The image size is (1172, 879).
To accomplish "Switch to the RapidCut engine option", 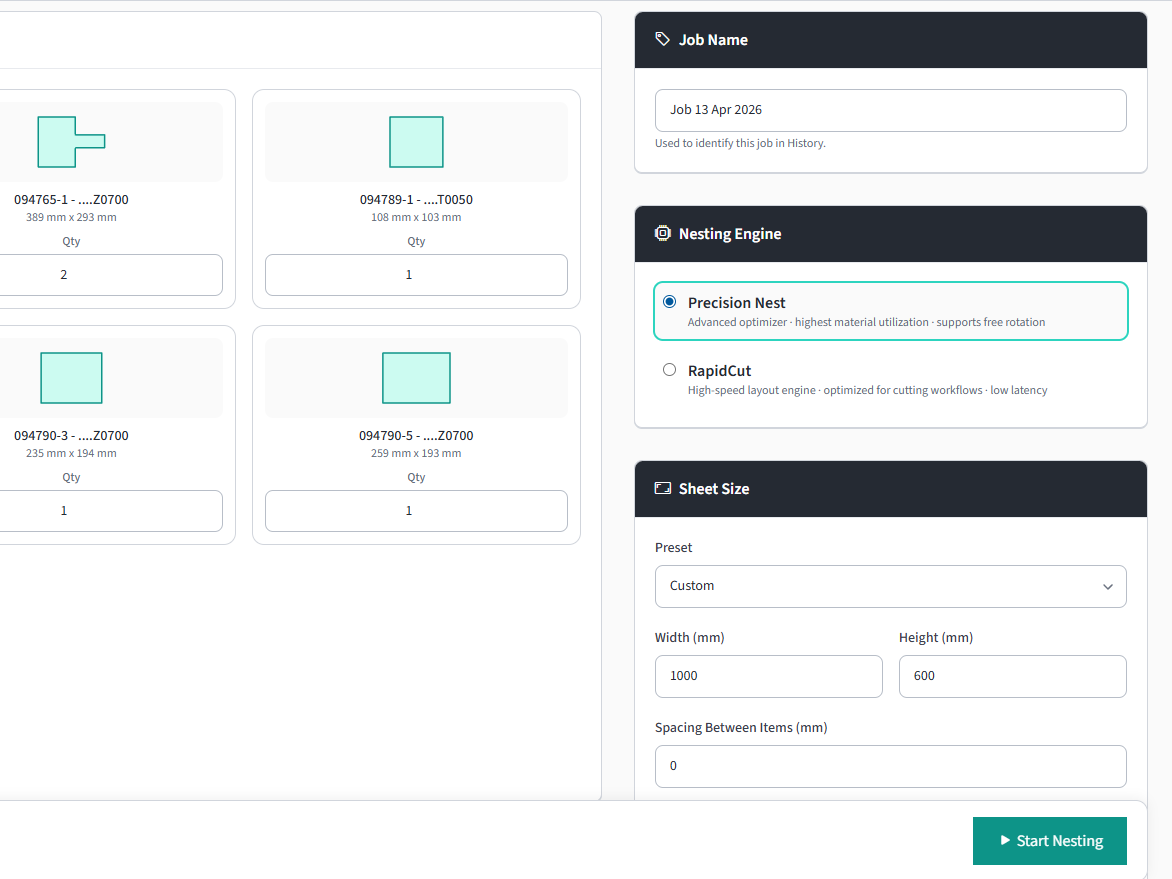I will click(669, 369).
